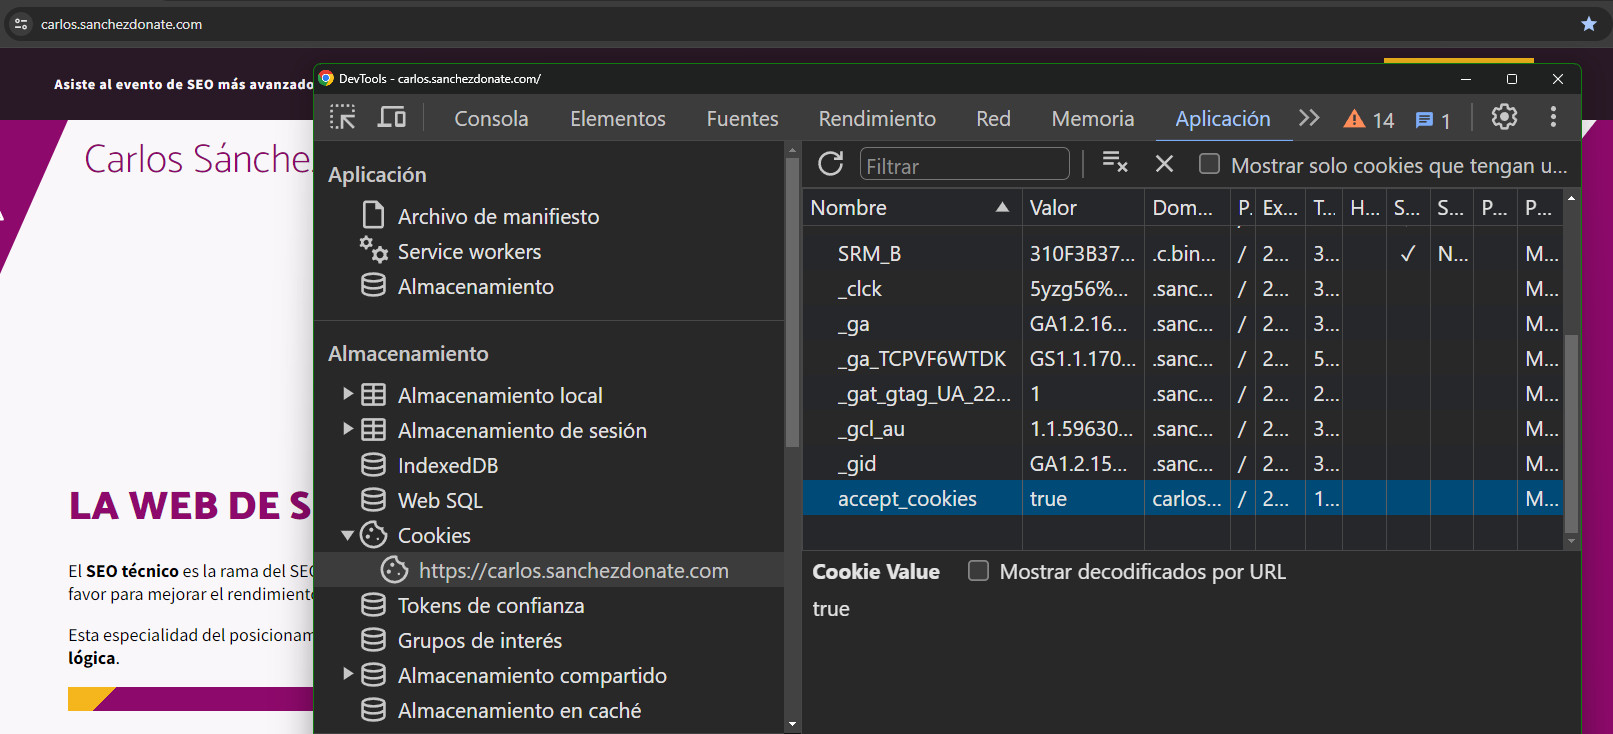Expand Almacenamiento local tree node
This screenshot has height=734, width=1613.
click(x=348, y=395)
